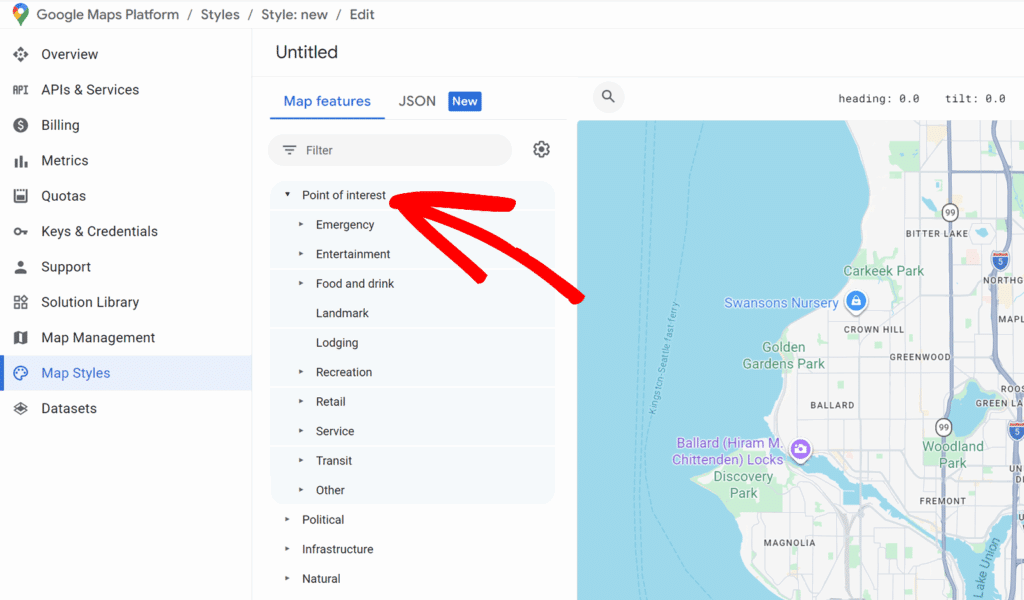
Task: Click into the Filter input field
Action: (400, 150)
